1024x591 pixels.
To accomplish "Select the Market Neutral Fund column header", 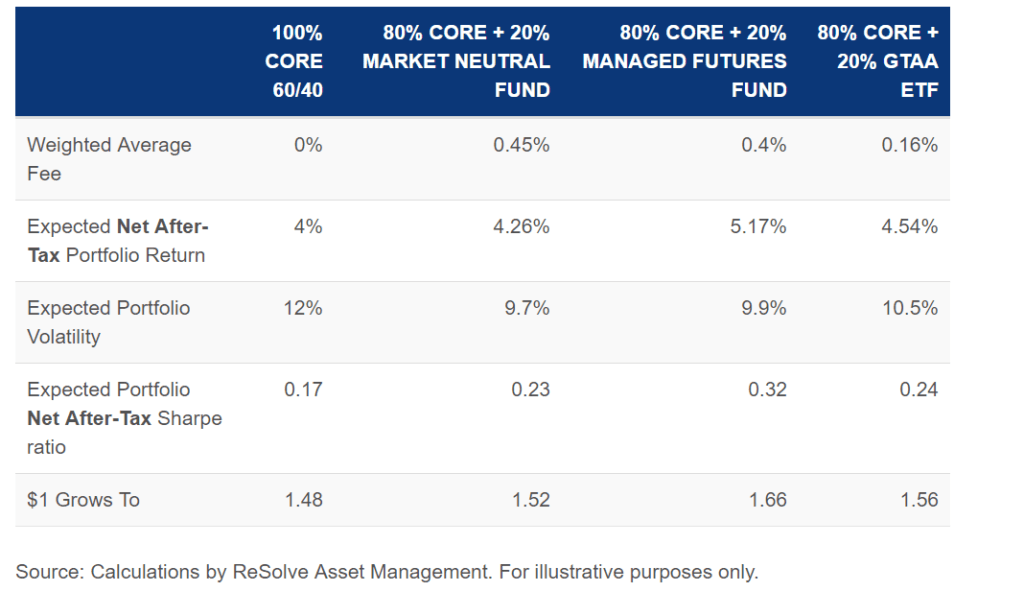I will (456, 61).
